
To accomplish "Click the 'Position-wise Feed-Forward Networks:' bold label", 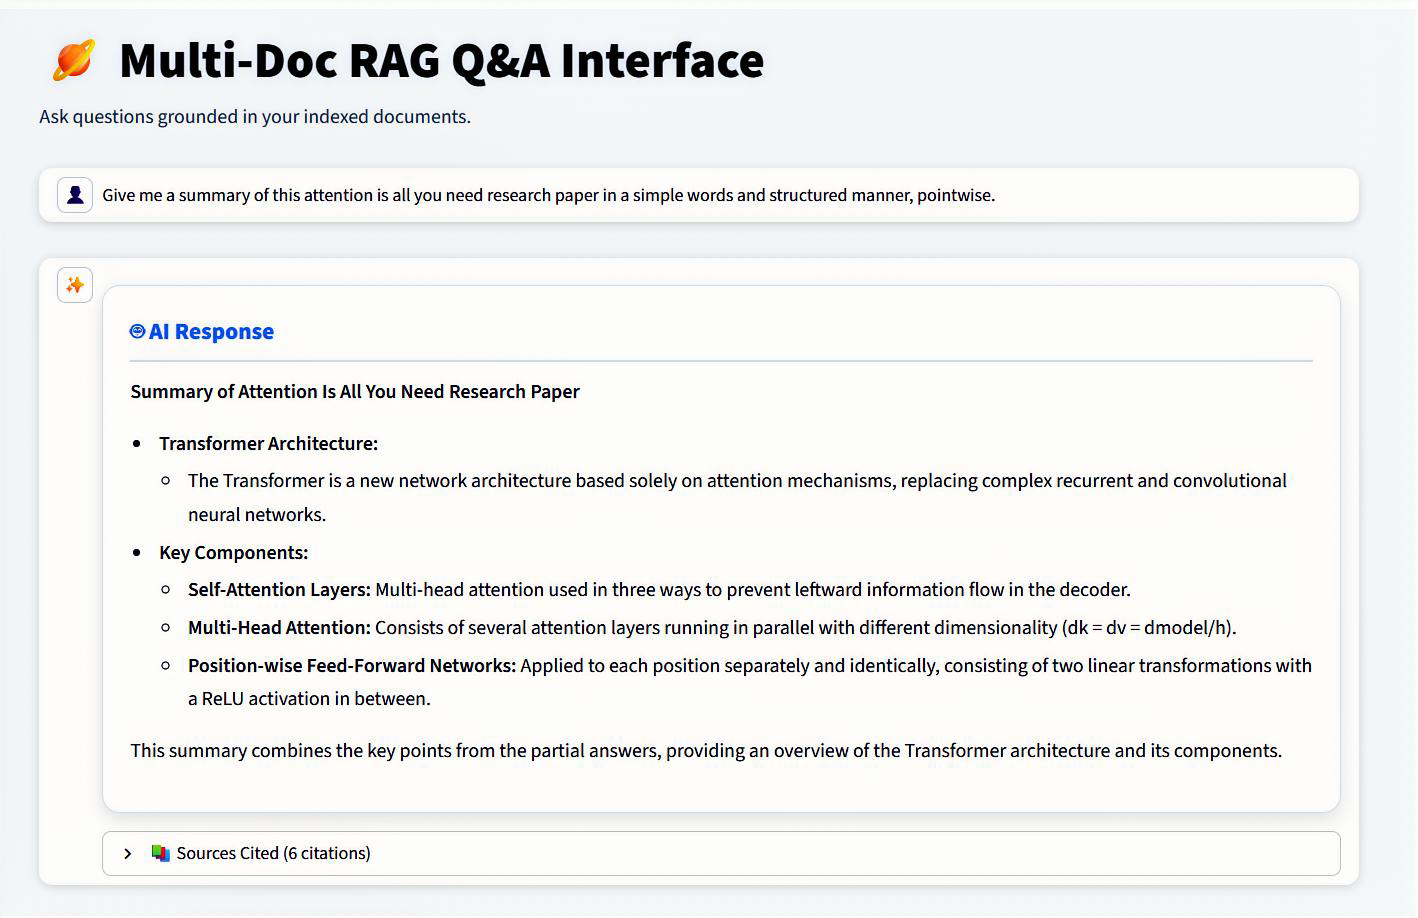I will click(x=352, y=666).
